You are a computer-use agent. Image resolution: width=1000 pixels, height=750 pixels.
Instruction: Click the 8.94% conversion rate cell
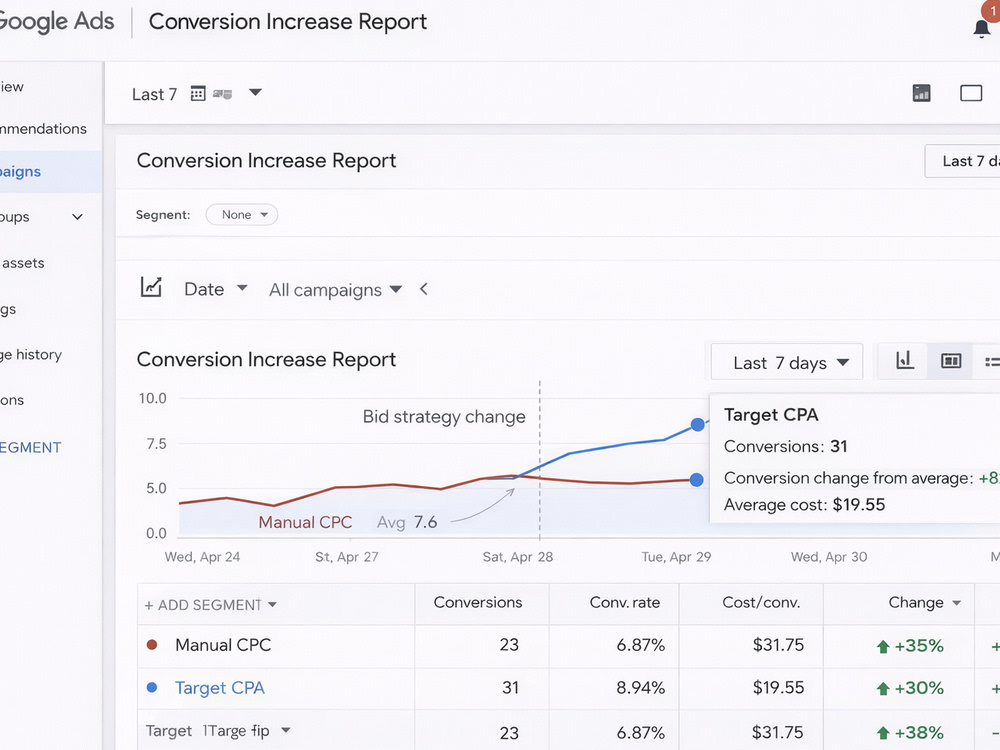640,688
